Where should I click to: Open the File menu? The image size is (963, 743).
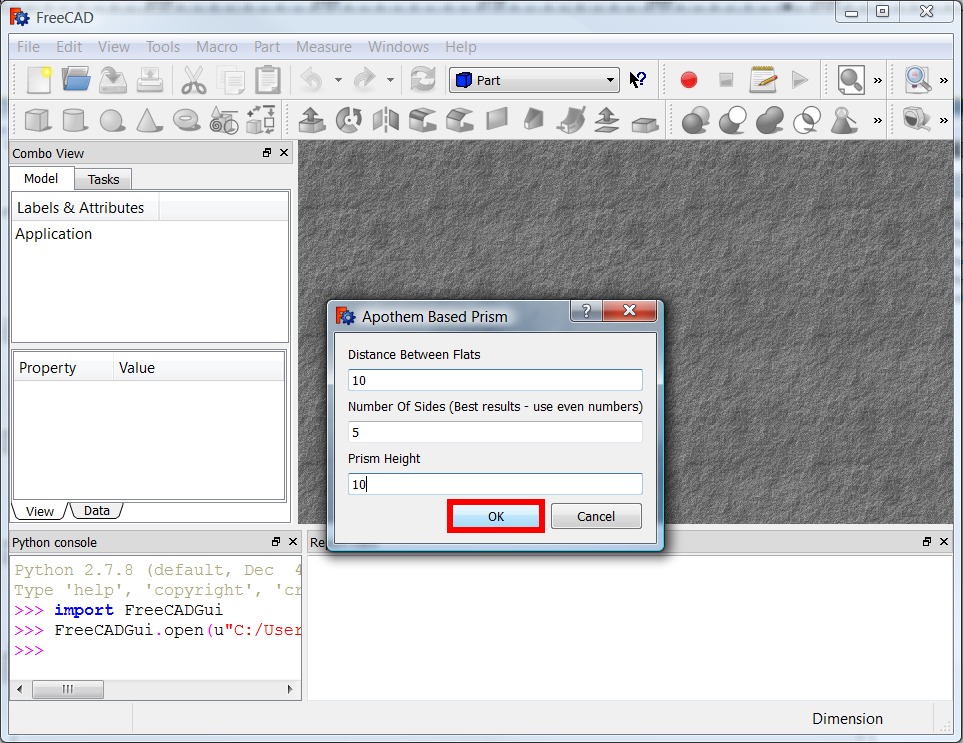tap(28, 47)
